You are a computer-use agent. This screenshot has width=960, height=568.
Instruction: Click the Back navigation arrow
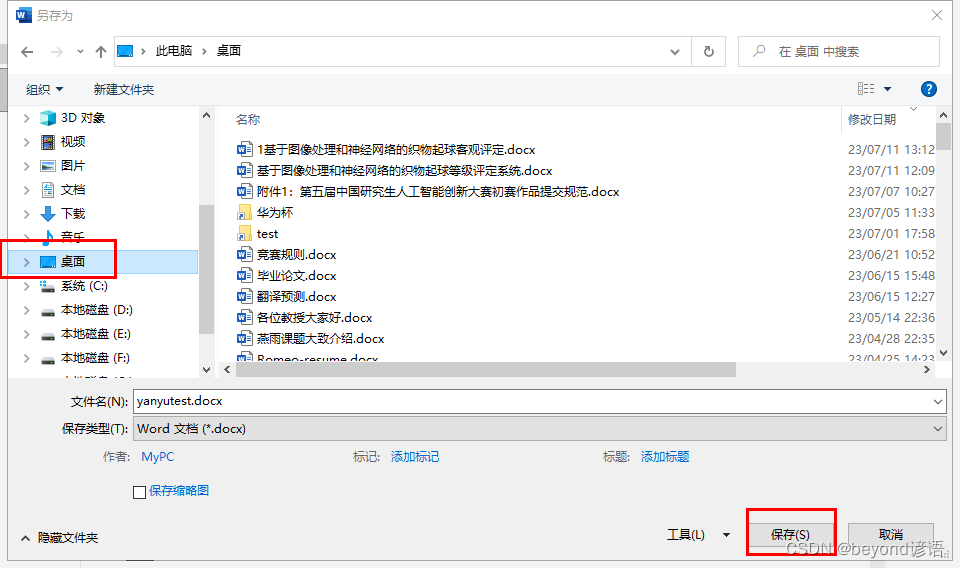point(27,52)
